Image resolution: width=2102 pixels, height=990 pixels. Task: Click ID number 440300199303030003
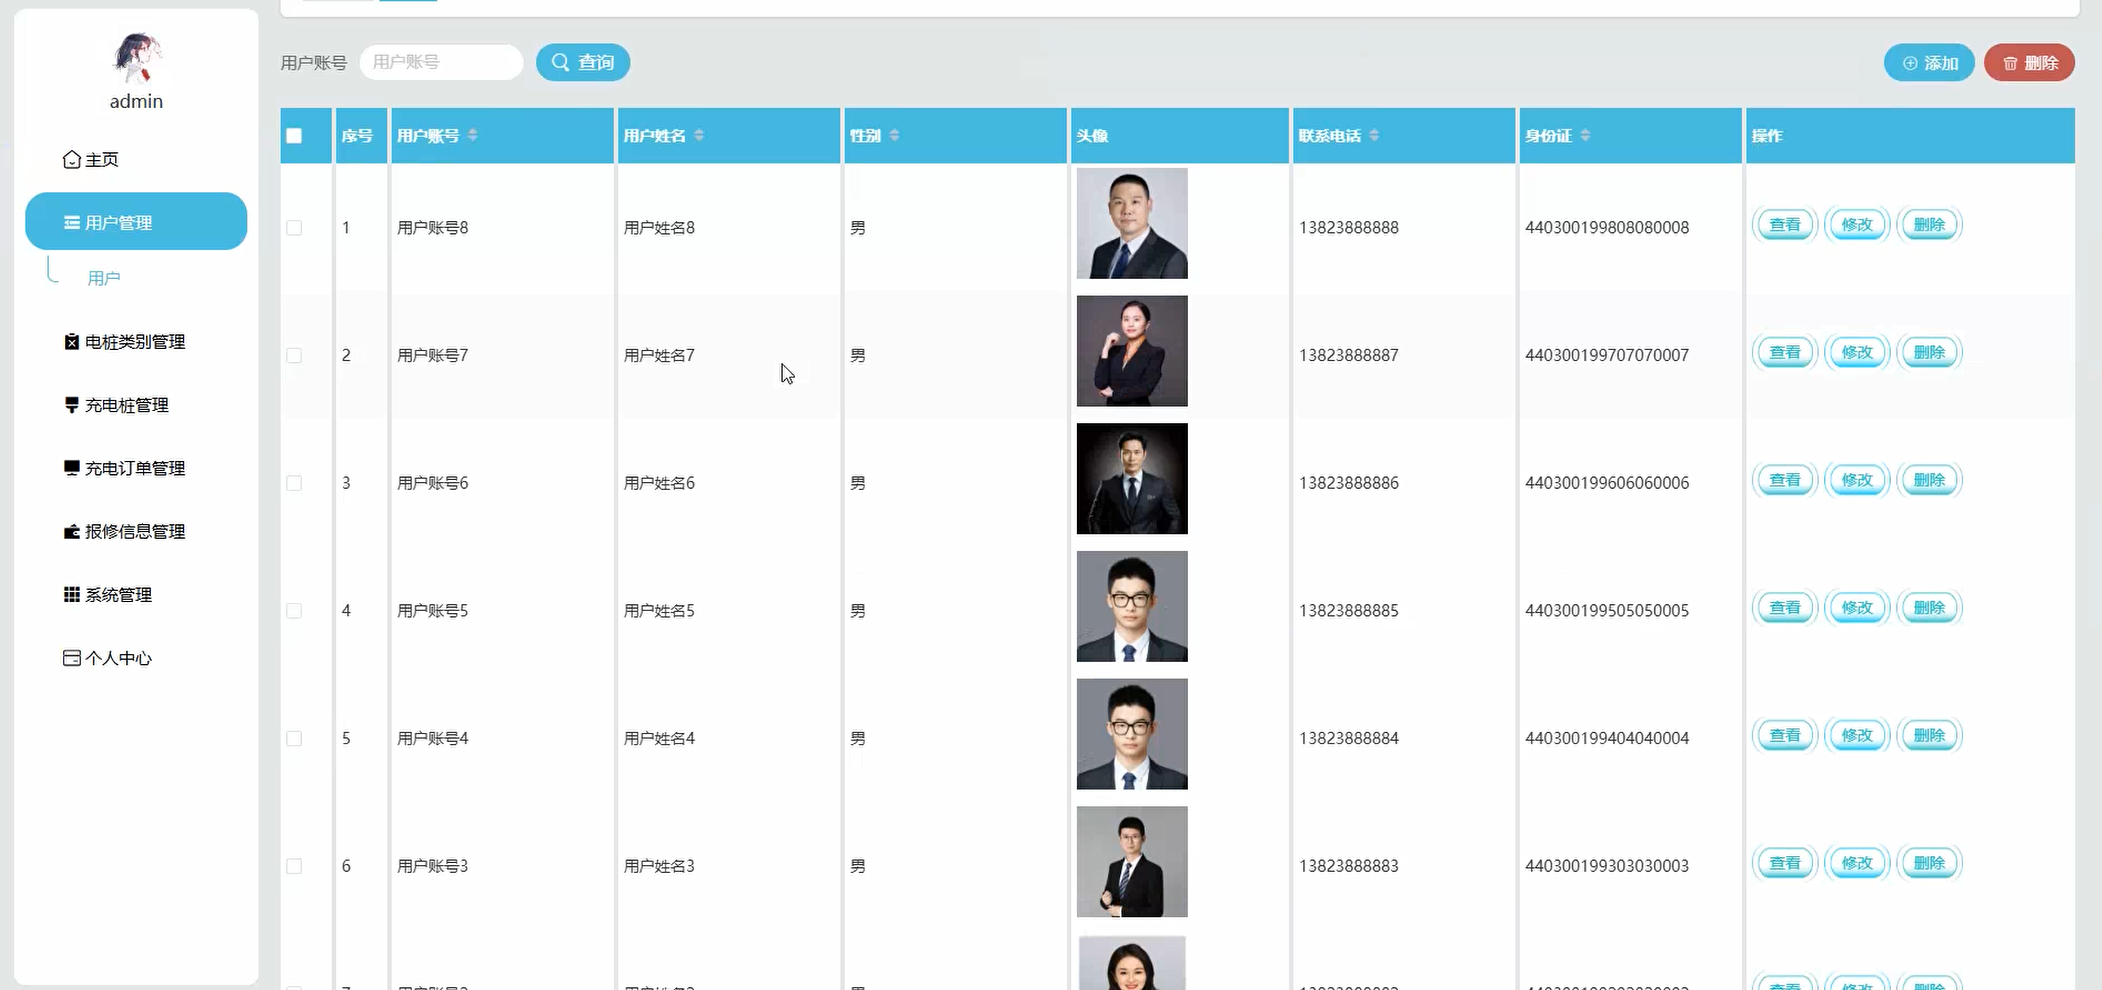1607,866
